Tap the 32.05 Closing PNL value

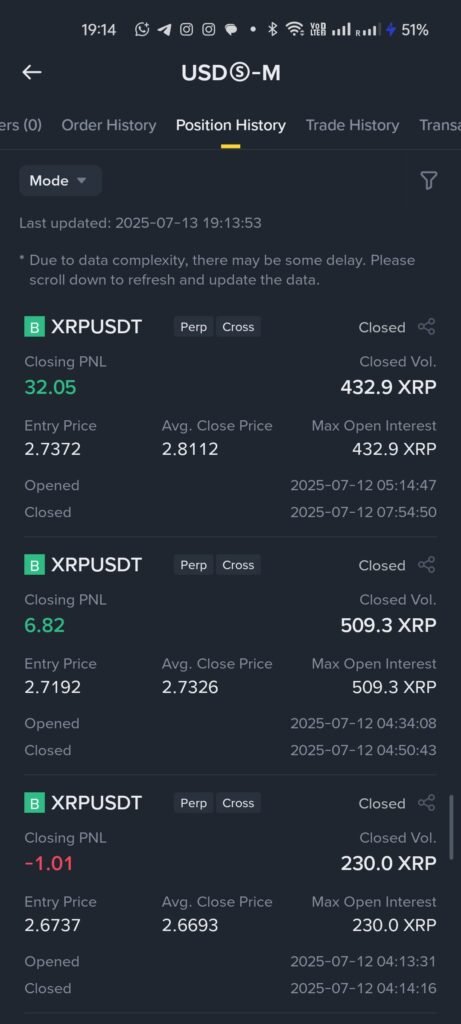pos(50,387)
